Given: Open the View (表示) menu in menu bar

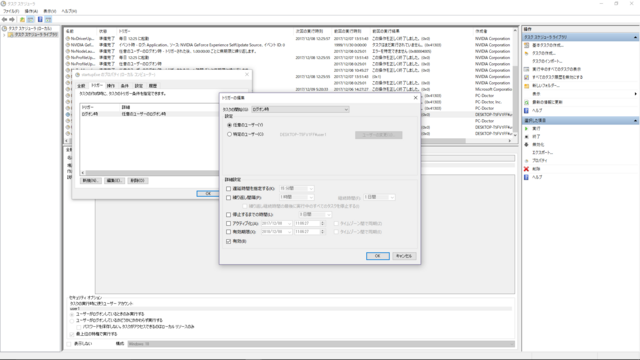Looking at the screenshot, I should click(50, 11).
